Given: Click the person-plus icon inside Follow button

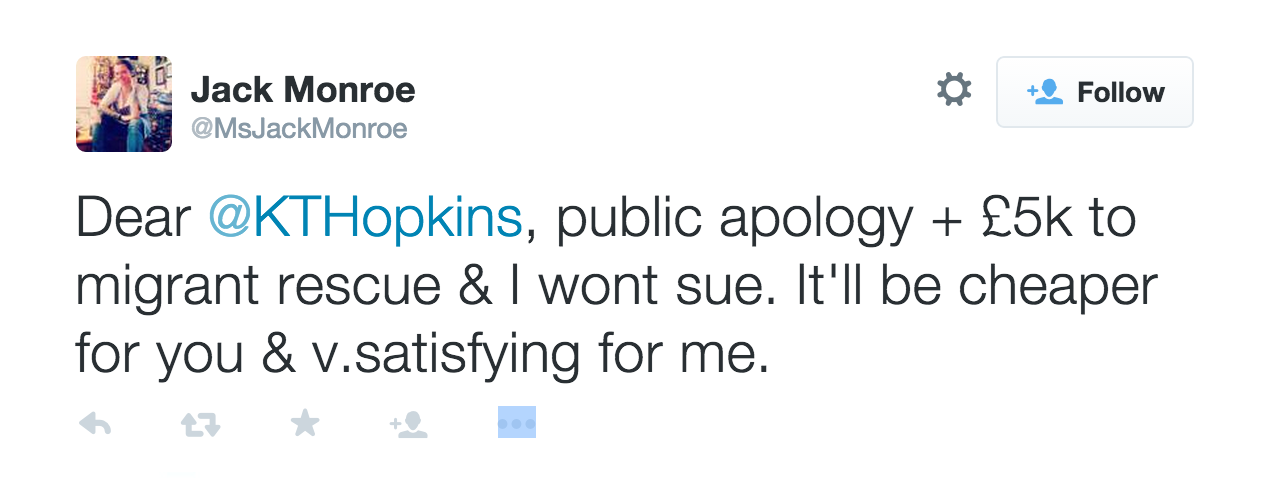Looking at the screenshot, I should (x=1044, y=92).
